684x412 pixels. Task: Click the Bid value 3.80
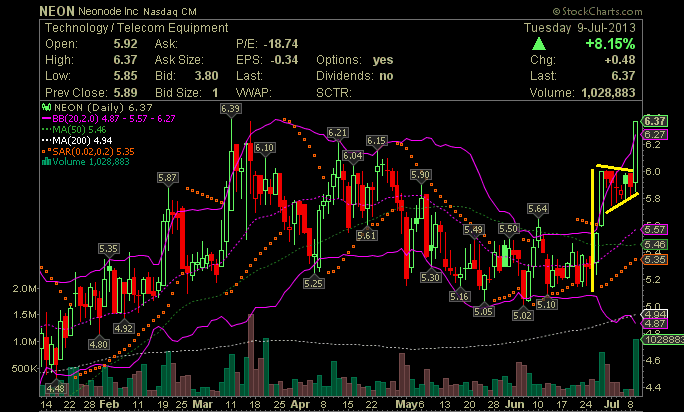(x=206, y=76)
